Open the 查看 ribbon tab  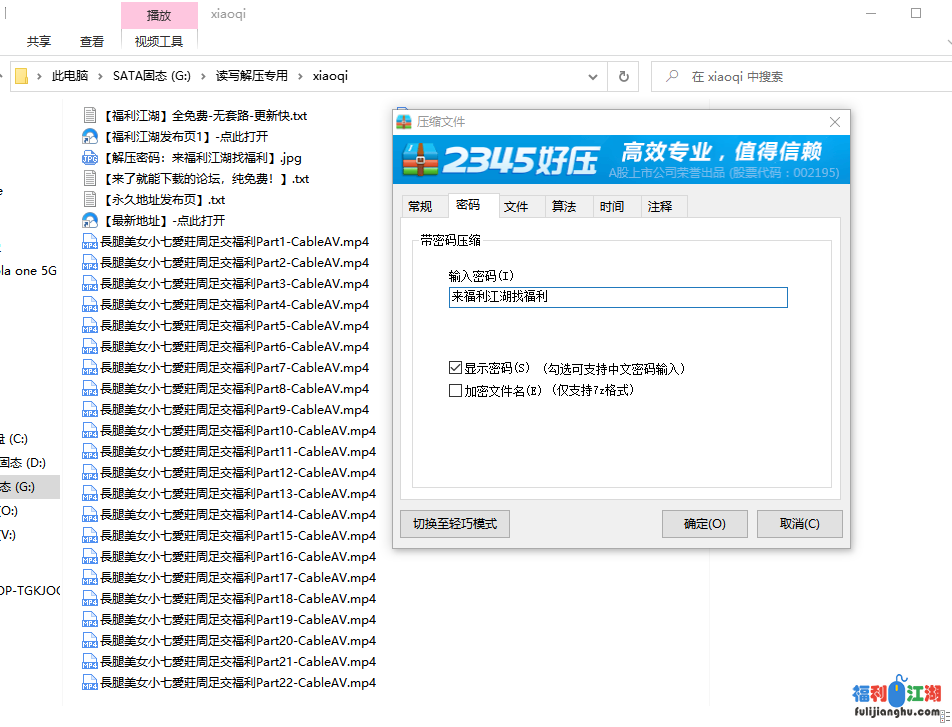tap(92, 41)
